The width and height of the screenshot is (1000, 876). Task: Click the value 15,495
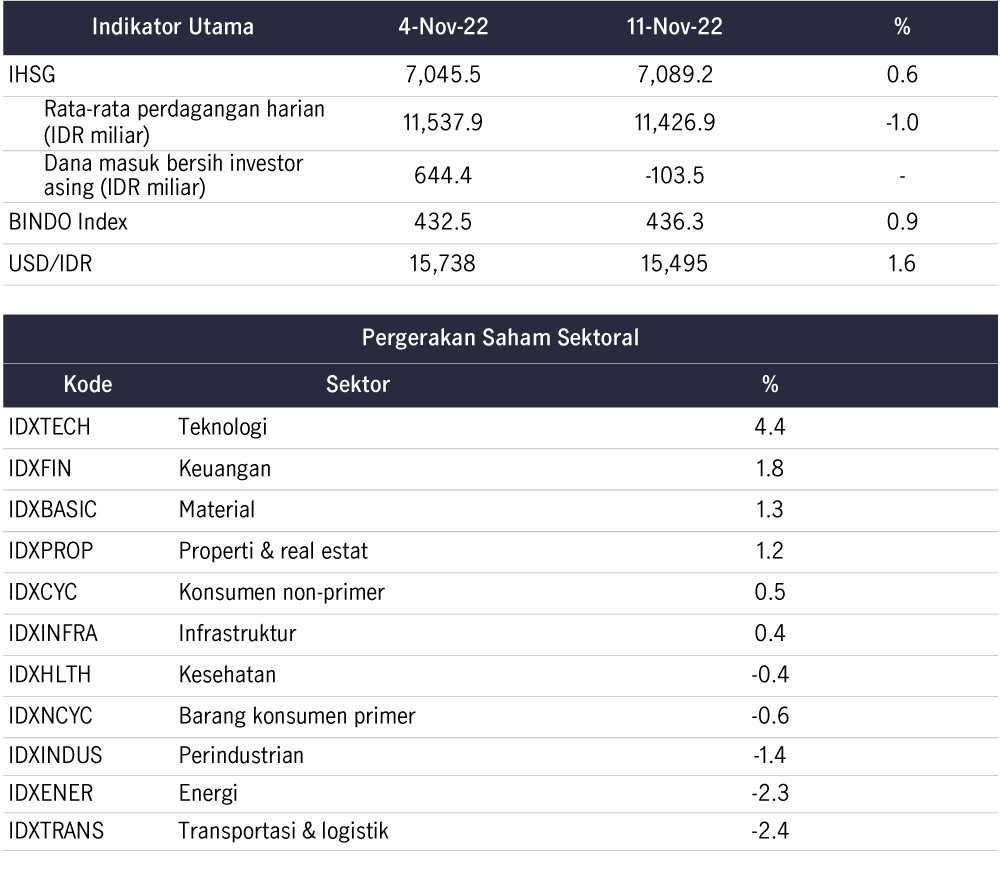coord(675,264)
